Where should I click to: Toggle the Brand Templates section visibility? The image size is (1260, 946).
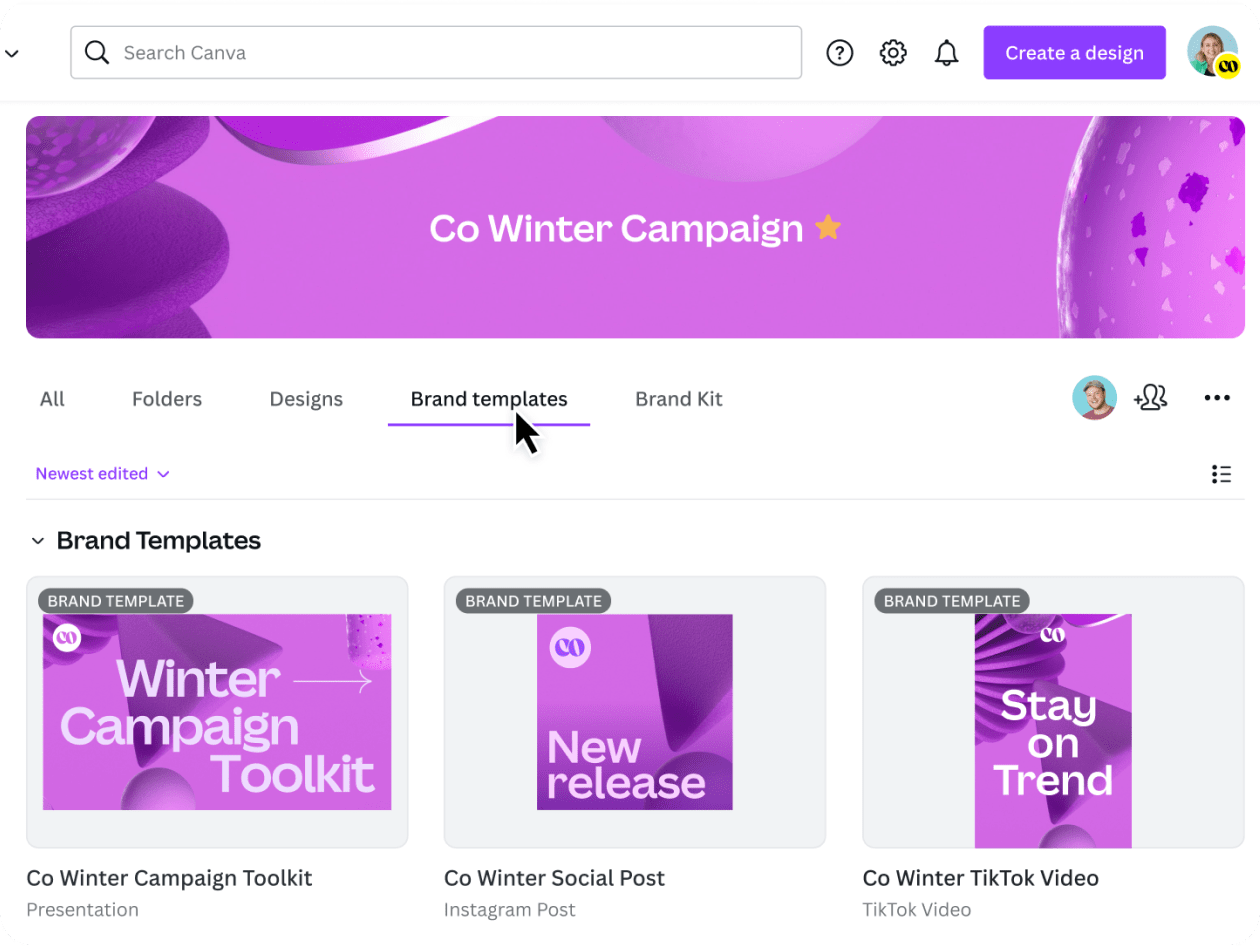click(x=38, y=541)
